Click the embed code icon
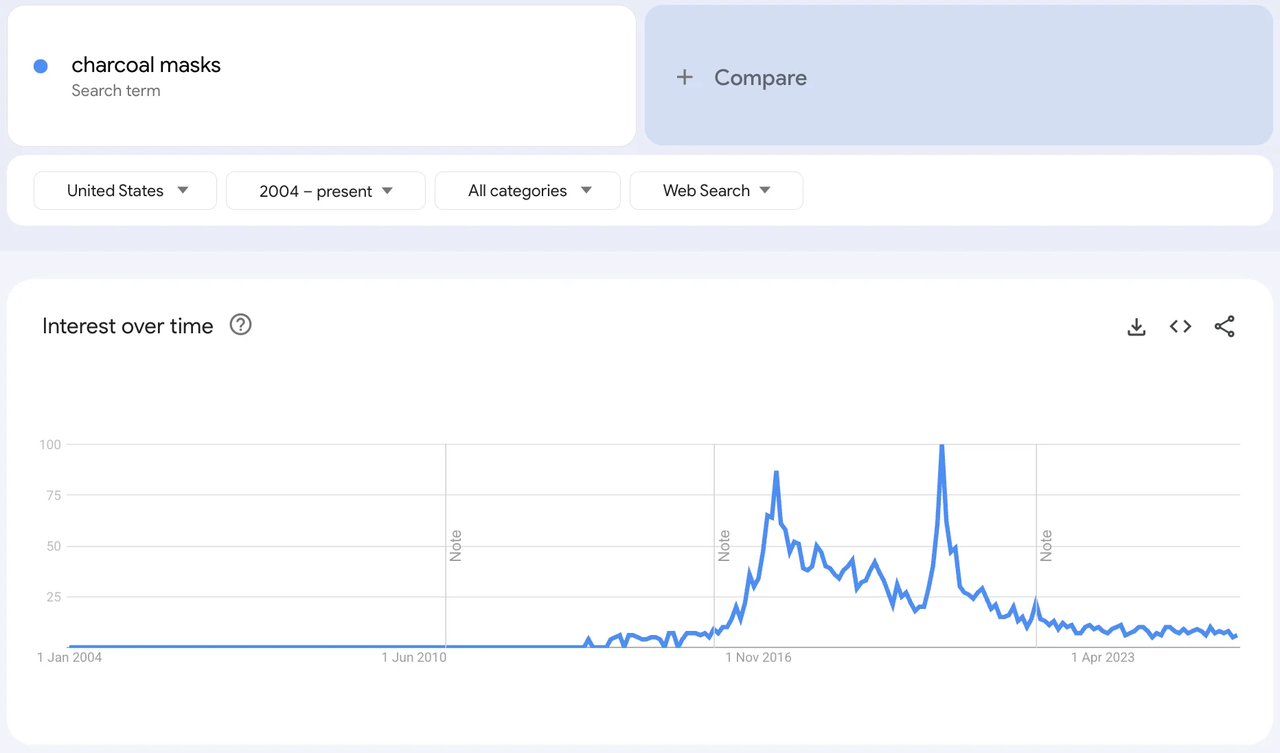The width and height of the screenshot is (1280, 753). pos(1180,327)
